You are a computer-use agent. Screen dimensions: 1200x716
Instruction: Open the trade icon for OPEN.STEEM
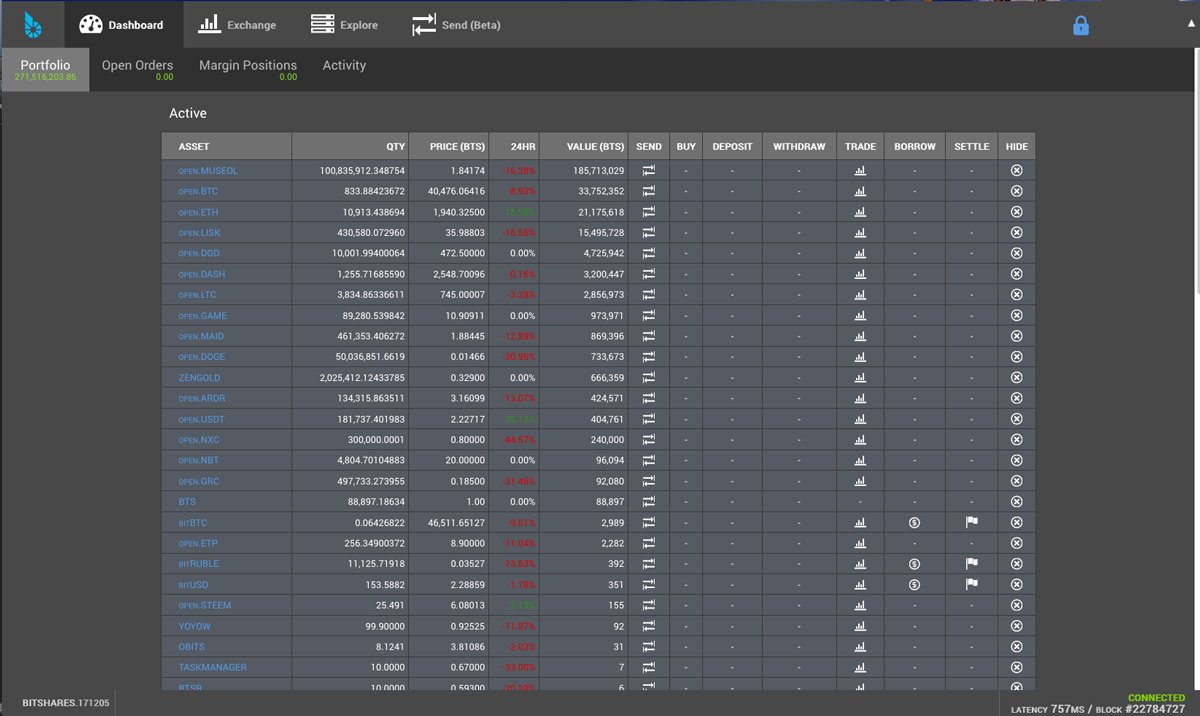tap(859, 605)
